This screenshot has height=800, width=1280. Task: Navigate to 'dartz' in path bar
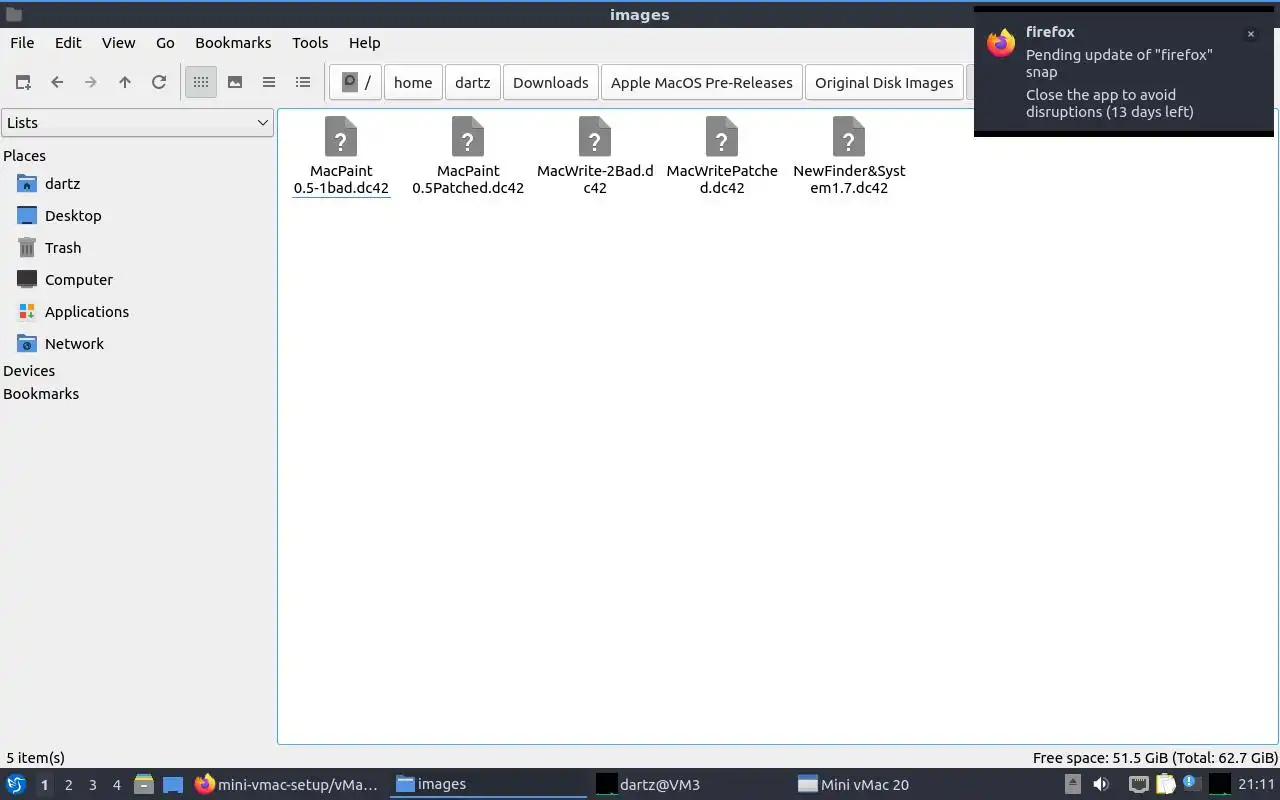472,83
